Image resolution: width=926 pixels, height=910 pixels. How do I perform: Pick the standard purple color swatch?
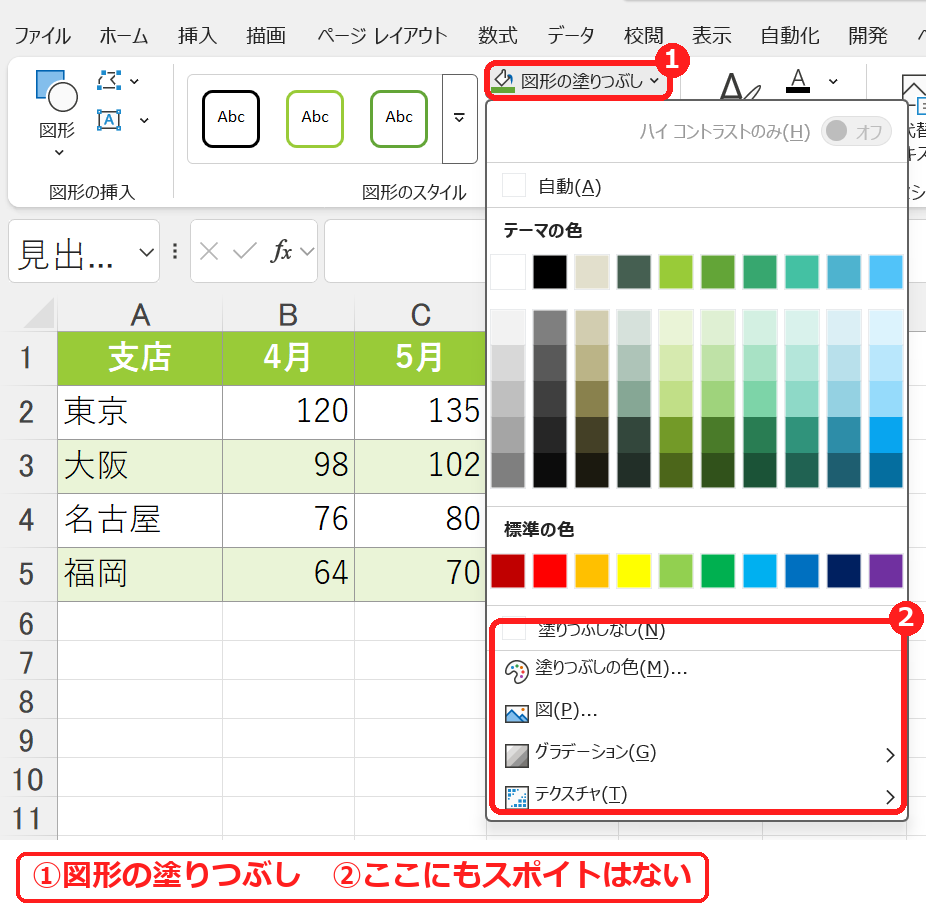(886, 571)
